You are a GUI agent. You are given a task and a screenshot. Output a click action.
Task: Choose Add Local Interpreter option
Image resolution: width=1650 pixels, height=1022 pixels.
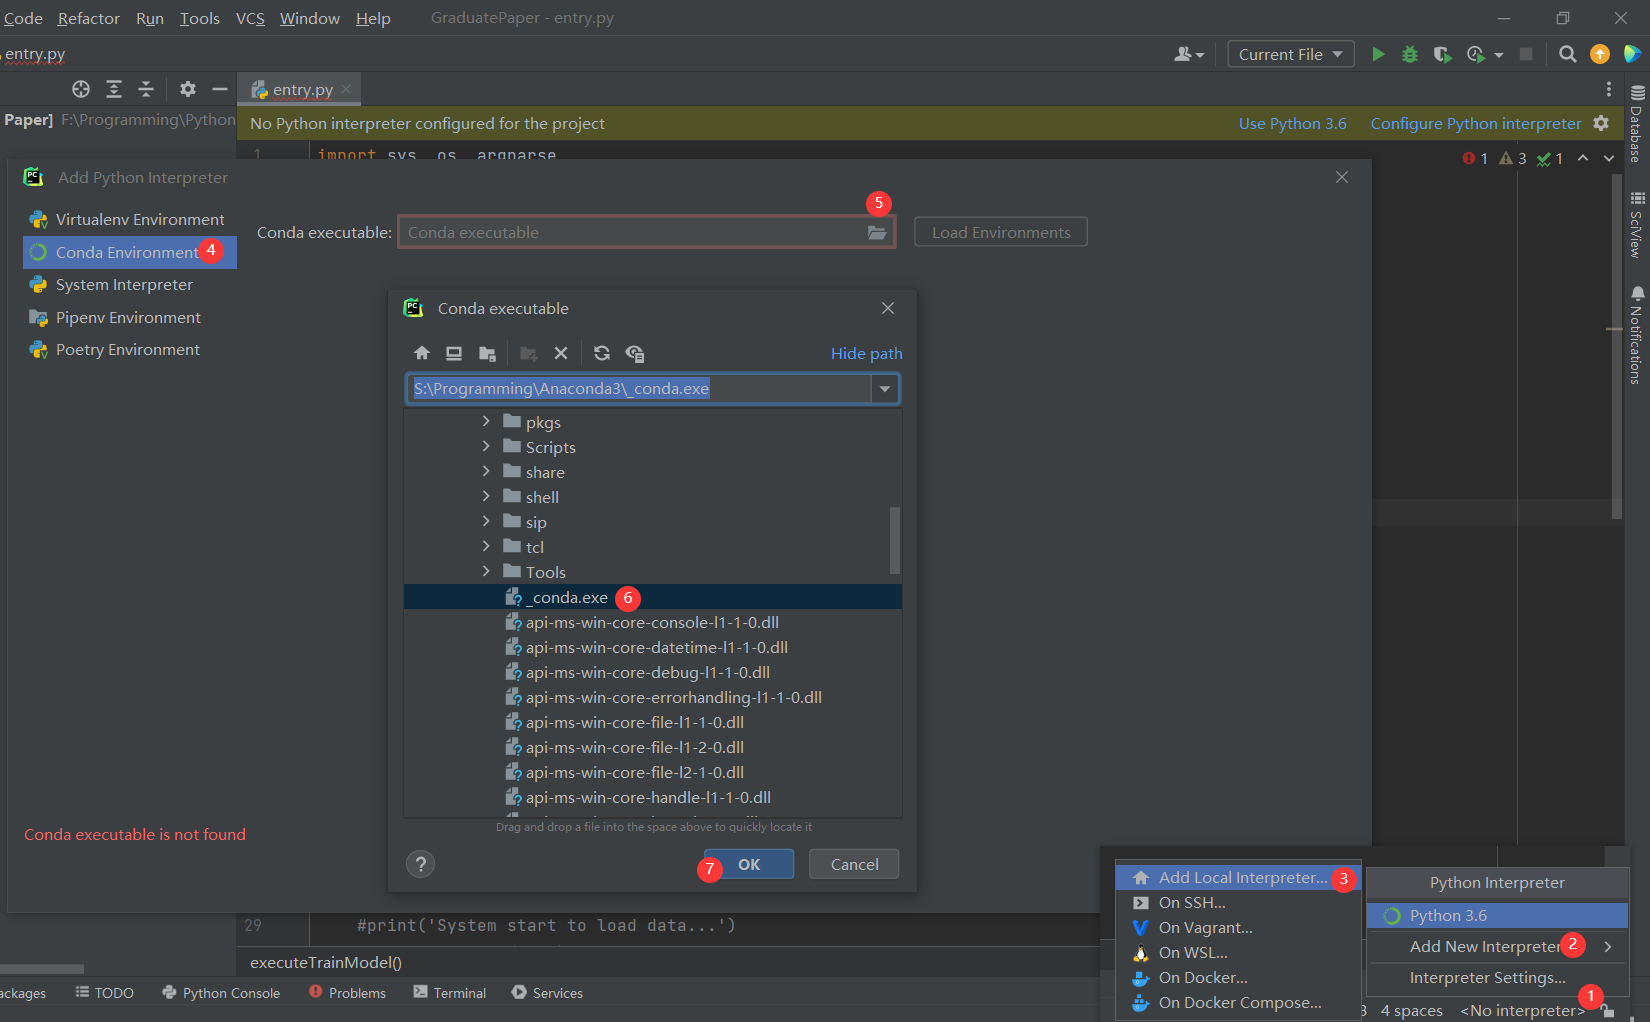(1238, 877)
